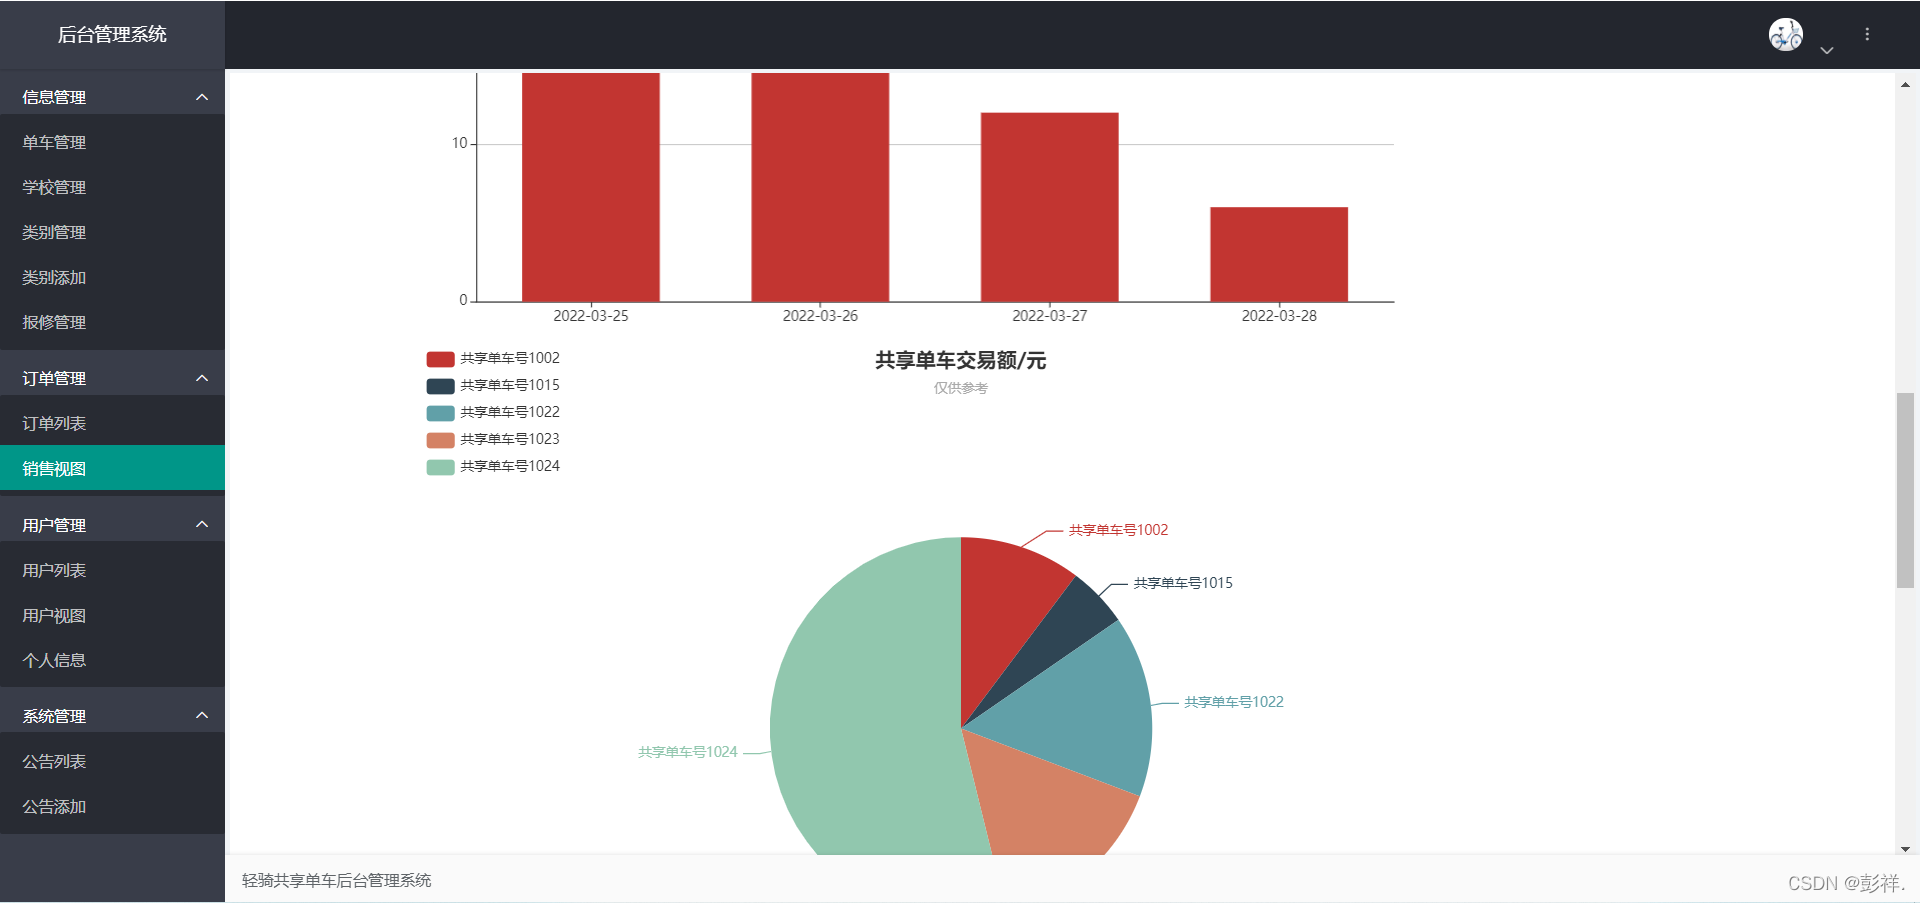1920x903 pixels.
Task: Click the 共享单车号1015 pie label
Action: tap(1183, 583)
